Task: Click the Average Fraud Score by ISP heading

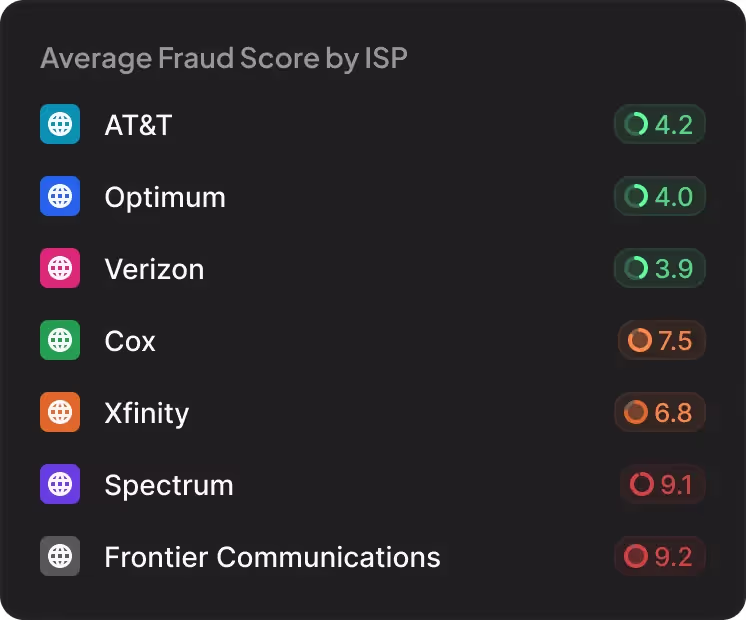Action: (224, 58)
